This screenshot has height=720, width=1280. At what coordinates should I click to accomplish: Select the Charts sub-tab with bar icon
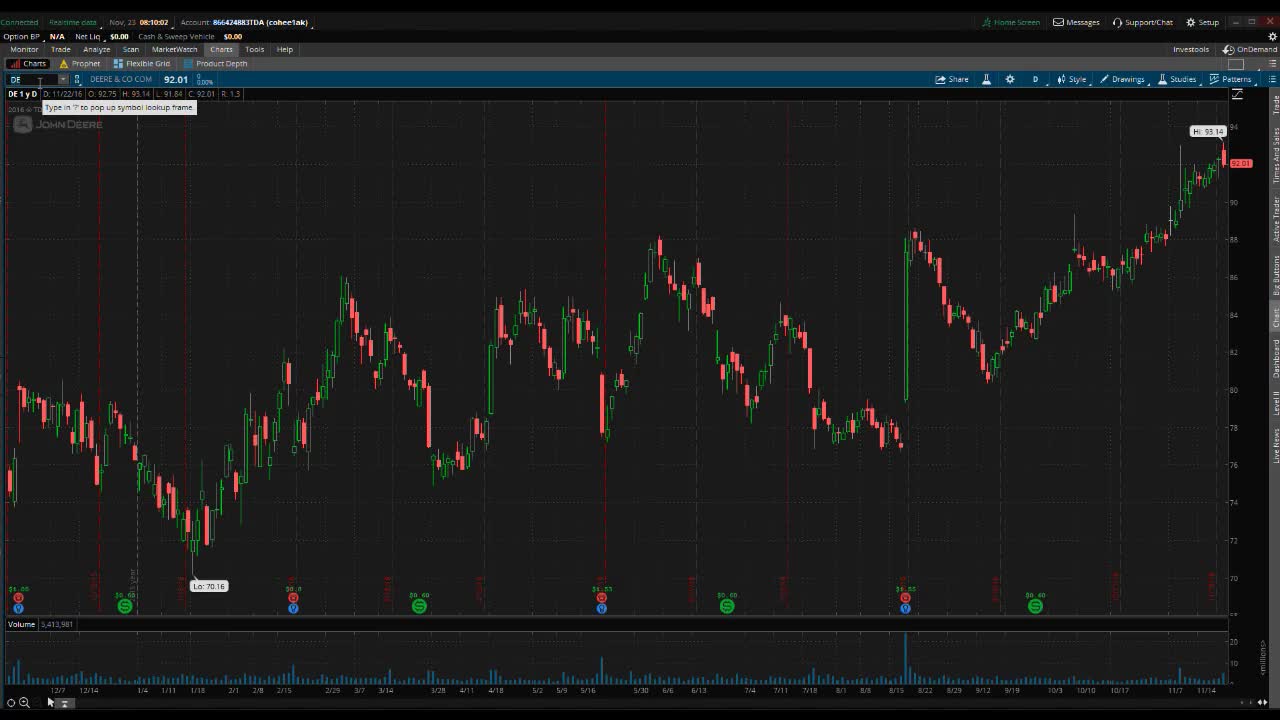click(x=29, y=63)
